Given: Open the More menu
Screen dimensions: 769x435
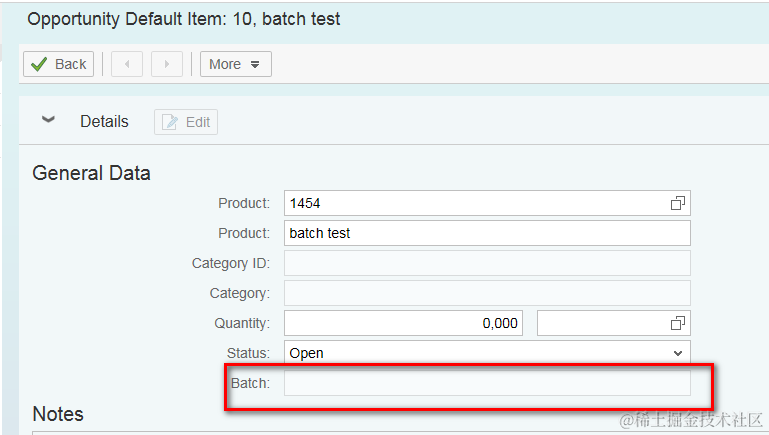Looking at the screenshot, I should (x=235, y=64).
